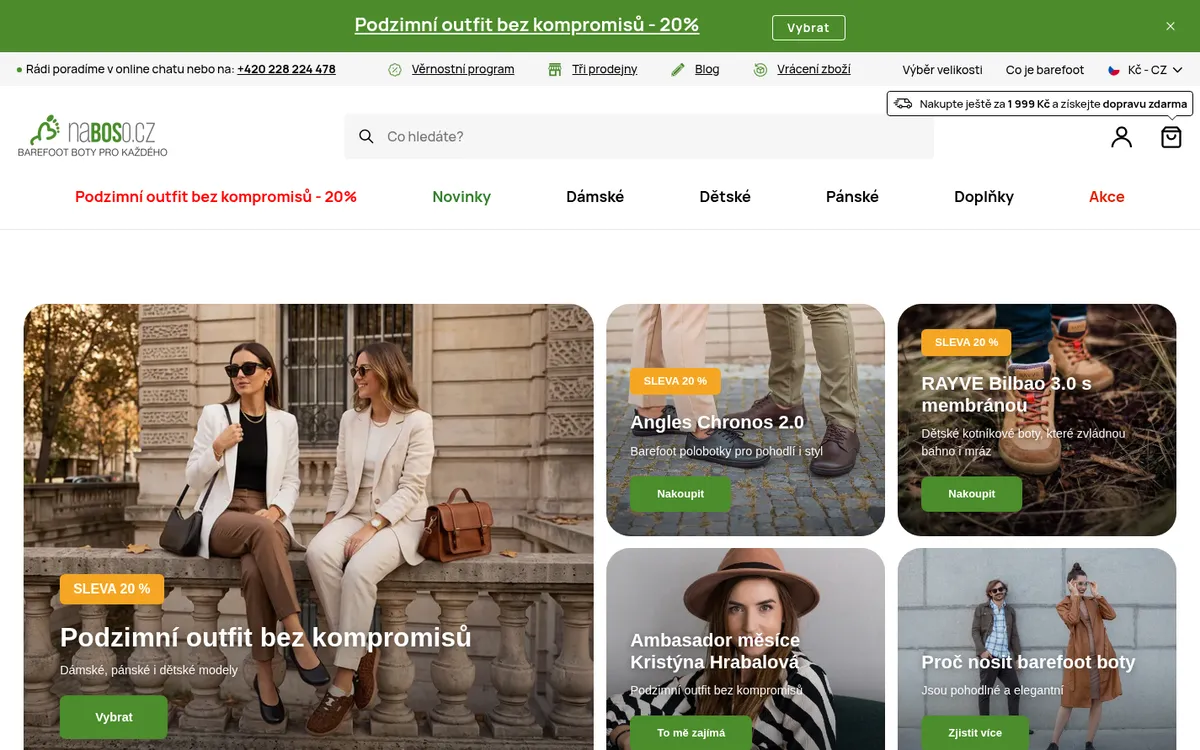Click the Tři prodejny store icon
This screenshot has width=1200, height=750.
555,69
